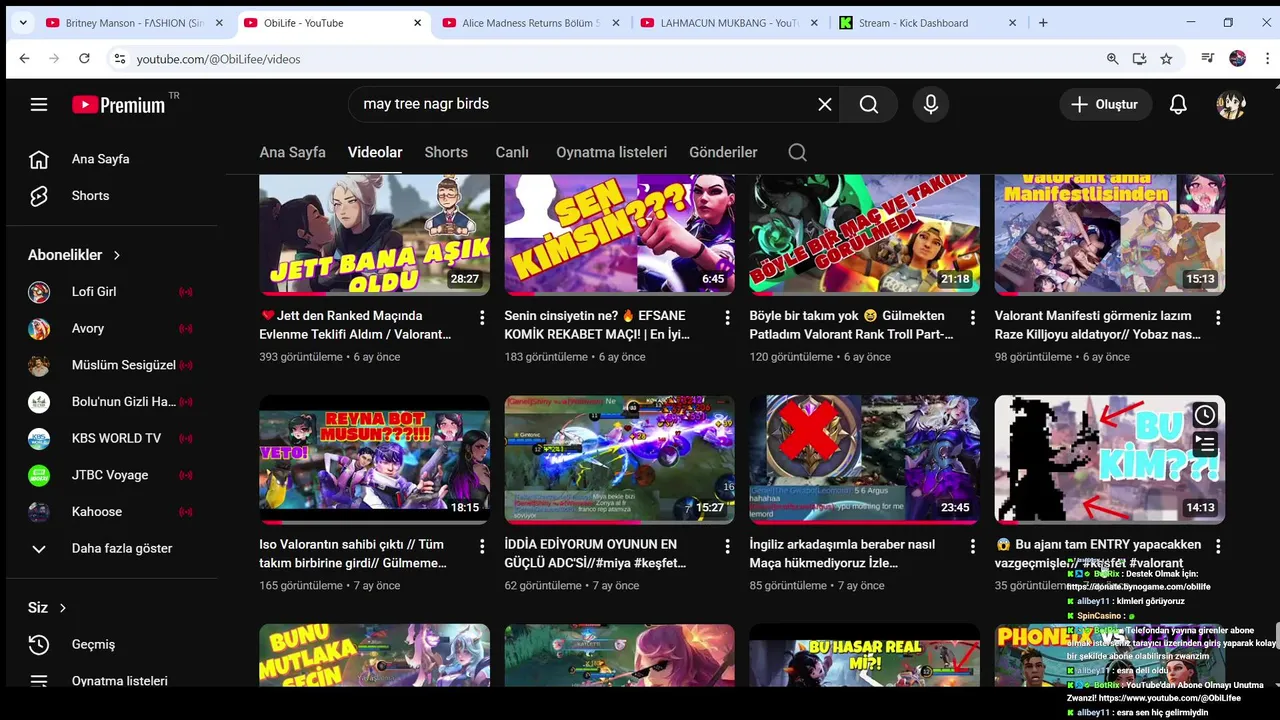Open new browser tab plus button
The width and height of the screenshot is (1280, 720).
click(1043, 22)
